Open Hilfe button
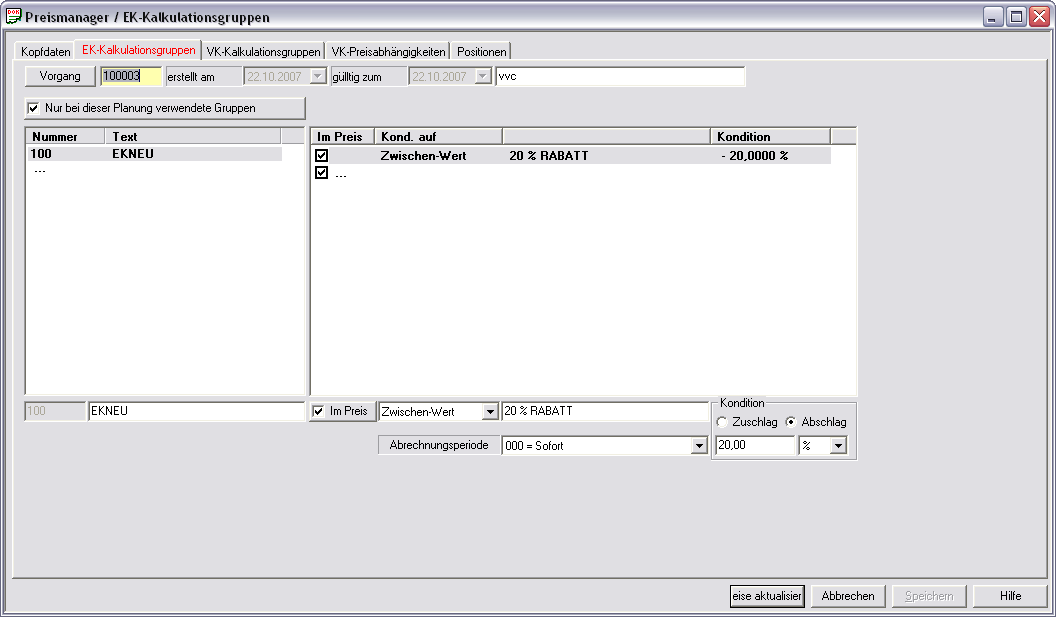The width and height of the screenshot is (1056, 617). [1010, 596]
